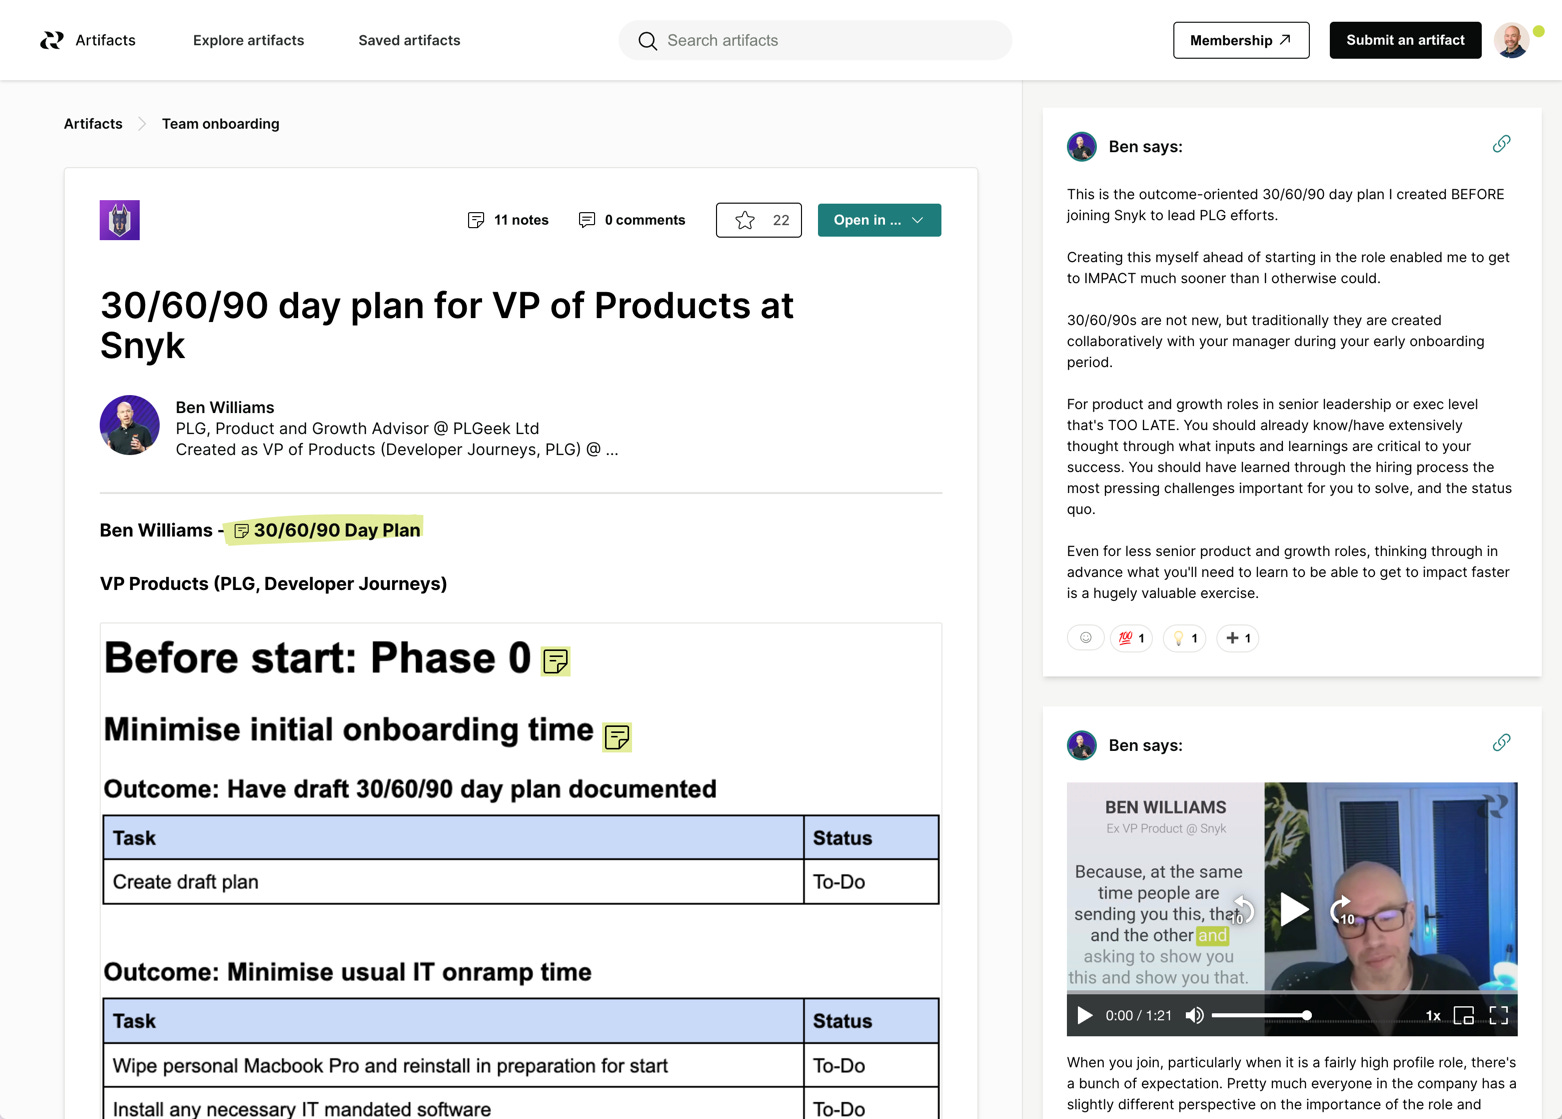This screenshot has width=1562, height=1119.
Task: Copy link of second Ben says video note
Action: click(1501, 743)
